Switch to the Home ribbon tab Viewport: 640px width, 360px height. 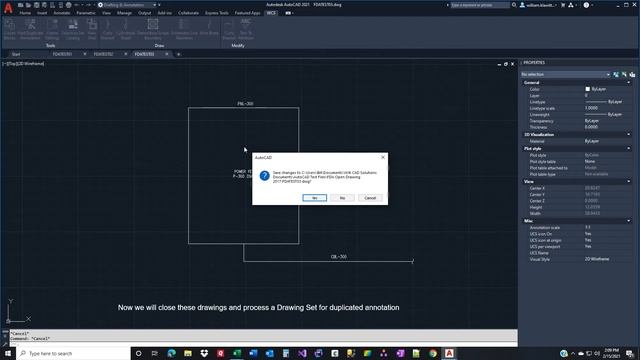point(25,13)
